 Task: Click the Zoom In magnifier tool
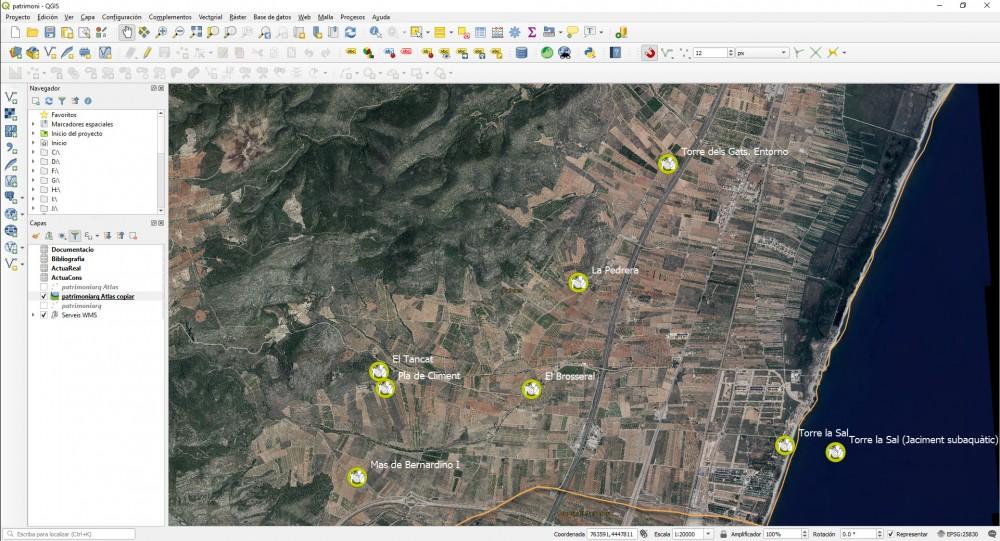pos(162,33)
